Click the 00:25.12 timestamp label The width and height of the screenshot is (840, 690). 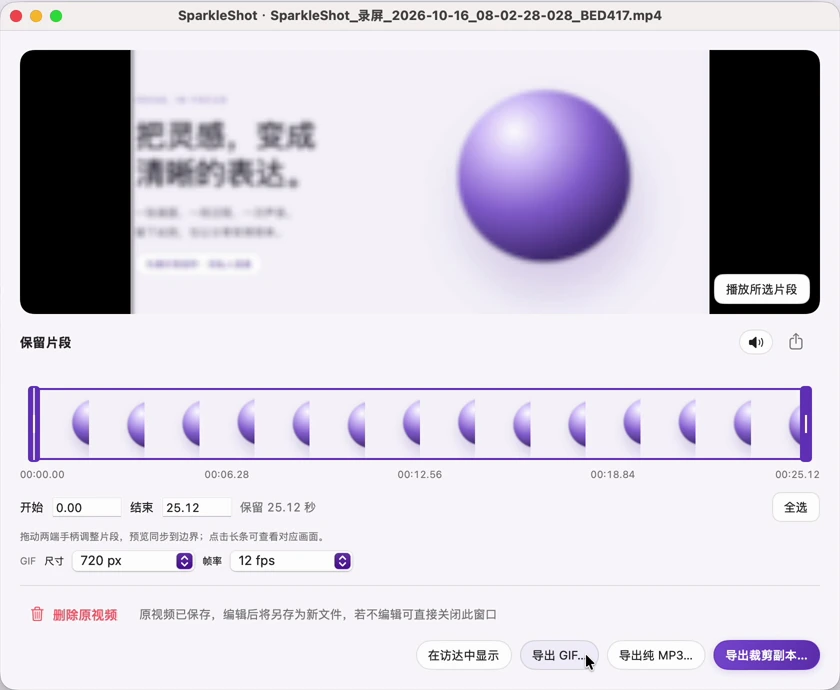pyautogui.click(x=797, y=475)
